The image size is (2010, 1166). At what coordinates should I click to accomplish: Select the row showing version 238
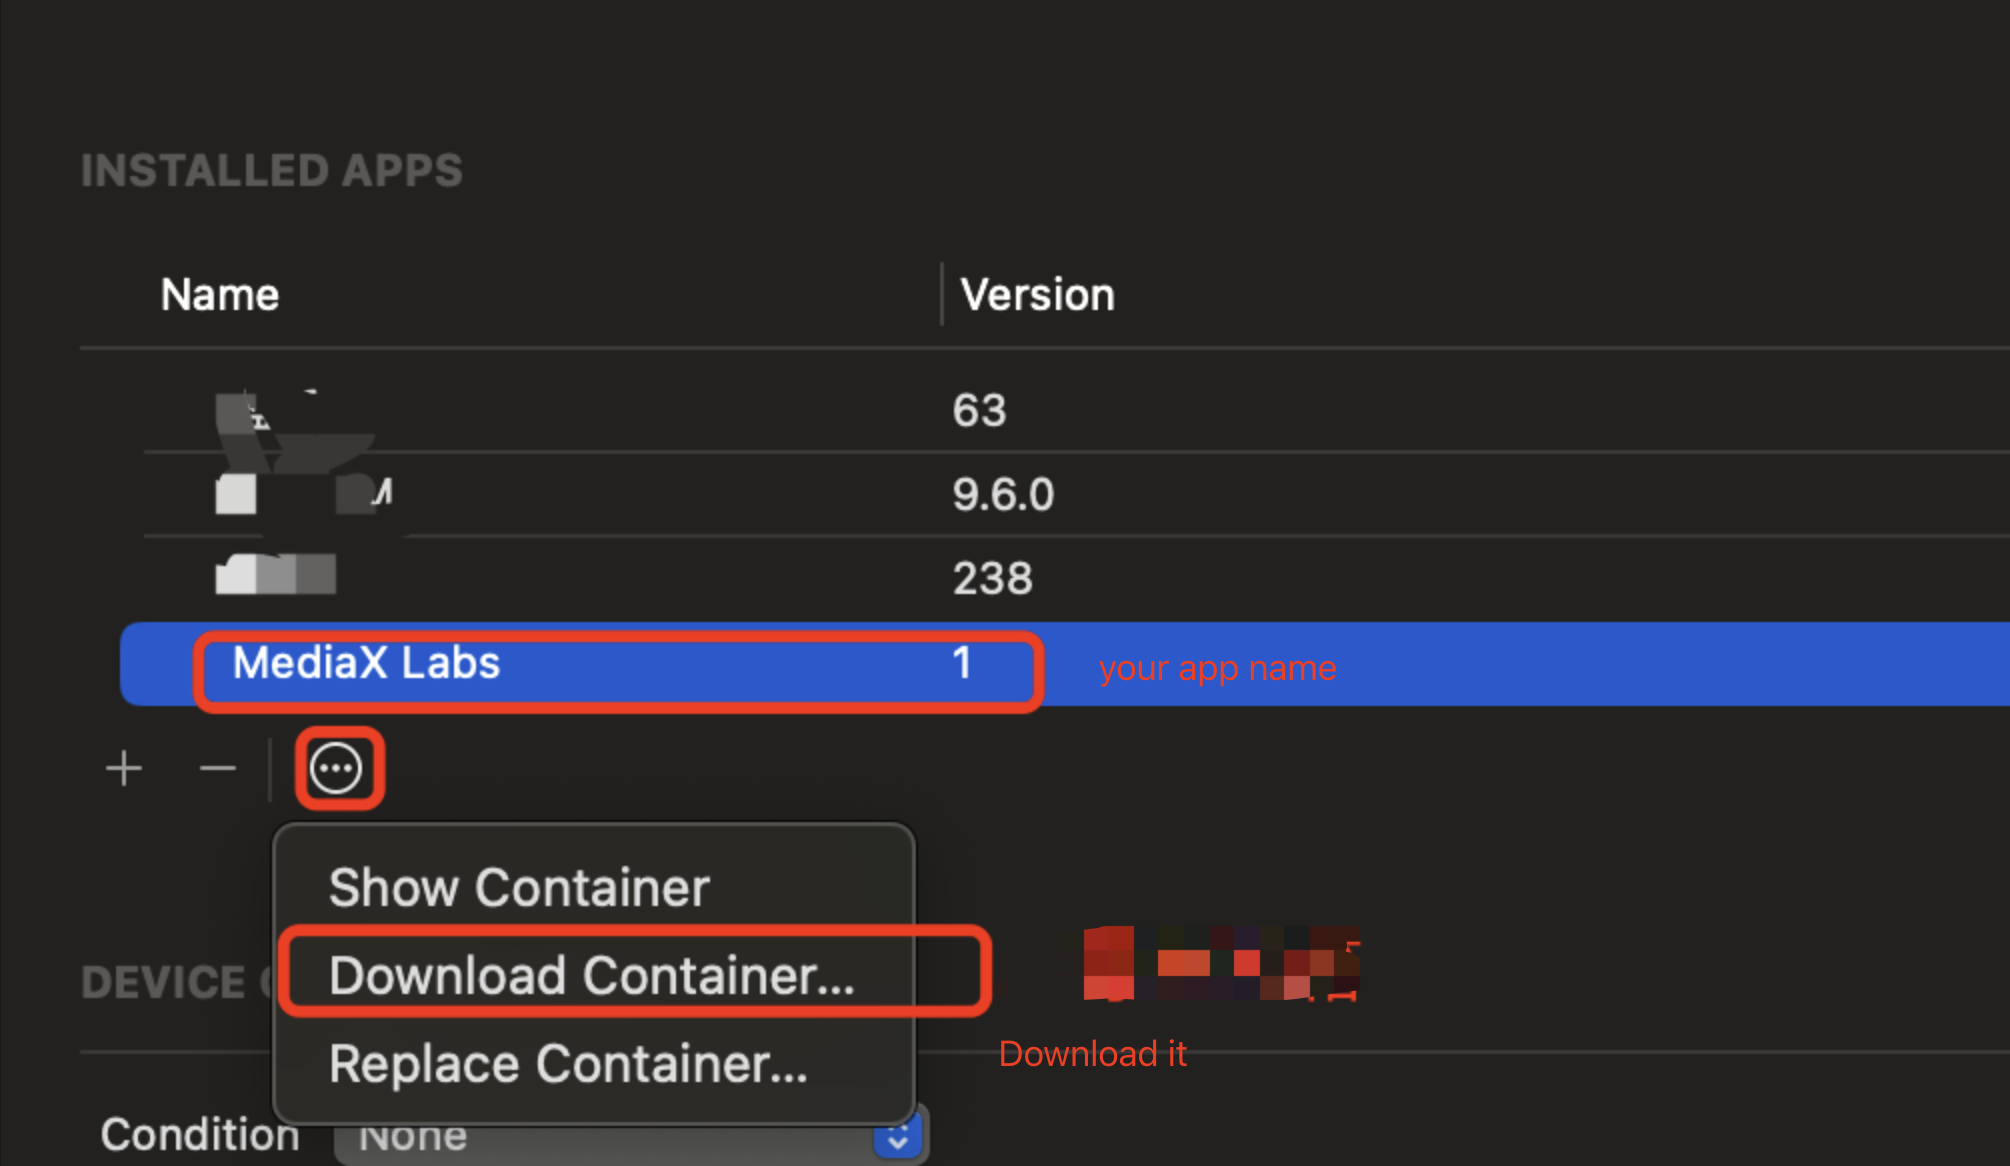click(x=992, y=579)
